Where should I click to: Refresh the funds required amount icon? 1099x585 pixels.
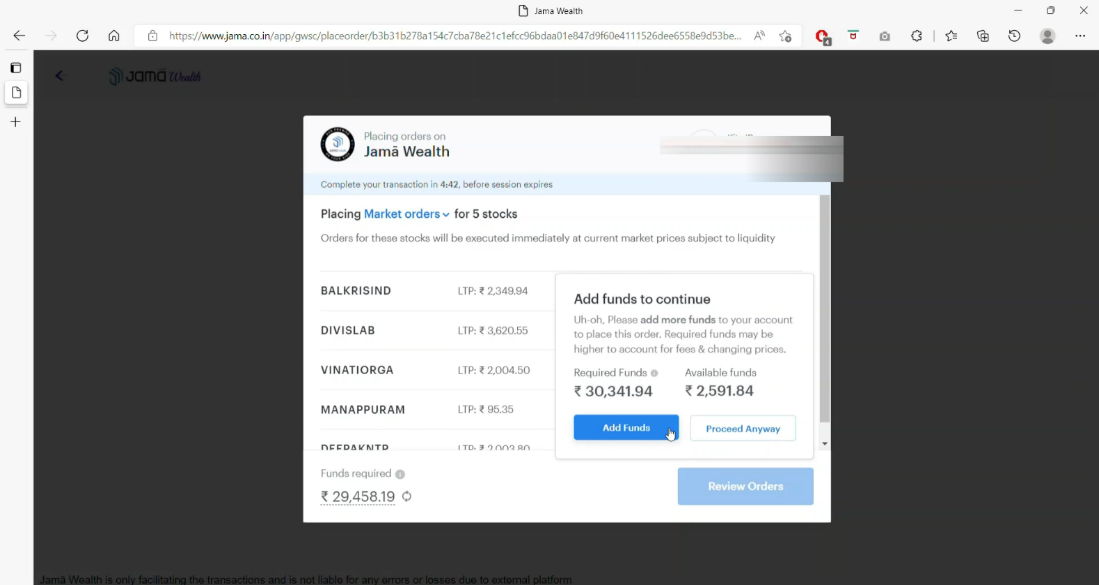click(x=407, y=496)
